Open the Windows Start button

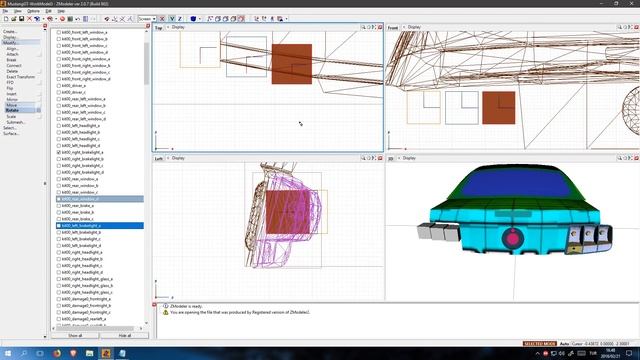tap(7, 353)
